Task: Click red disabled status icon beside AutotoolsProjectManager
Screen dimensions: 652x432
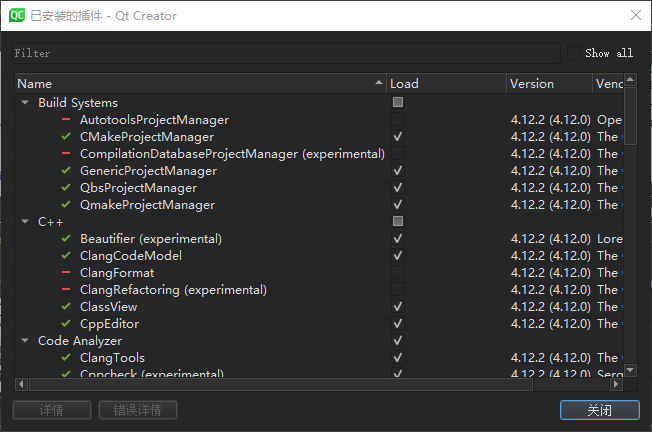Action: [66, 120]
